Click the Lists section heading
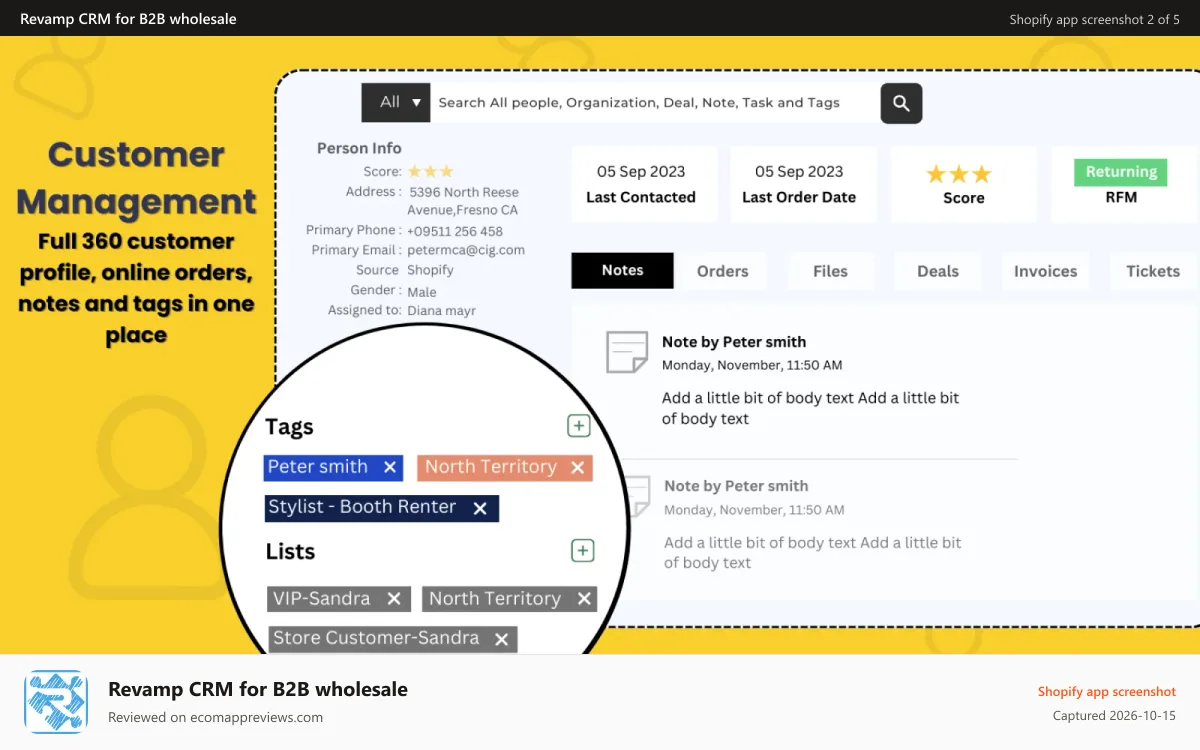The image size is (1200, 750). (290, 551)
